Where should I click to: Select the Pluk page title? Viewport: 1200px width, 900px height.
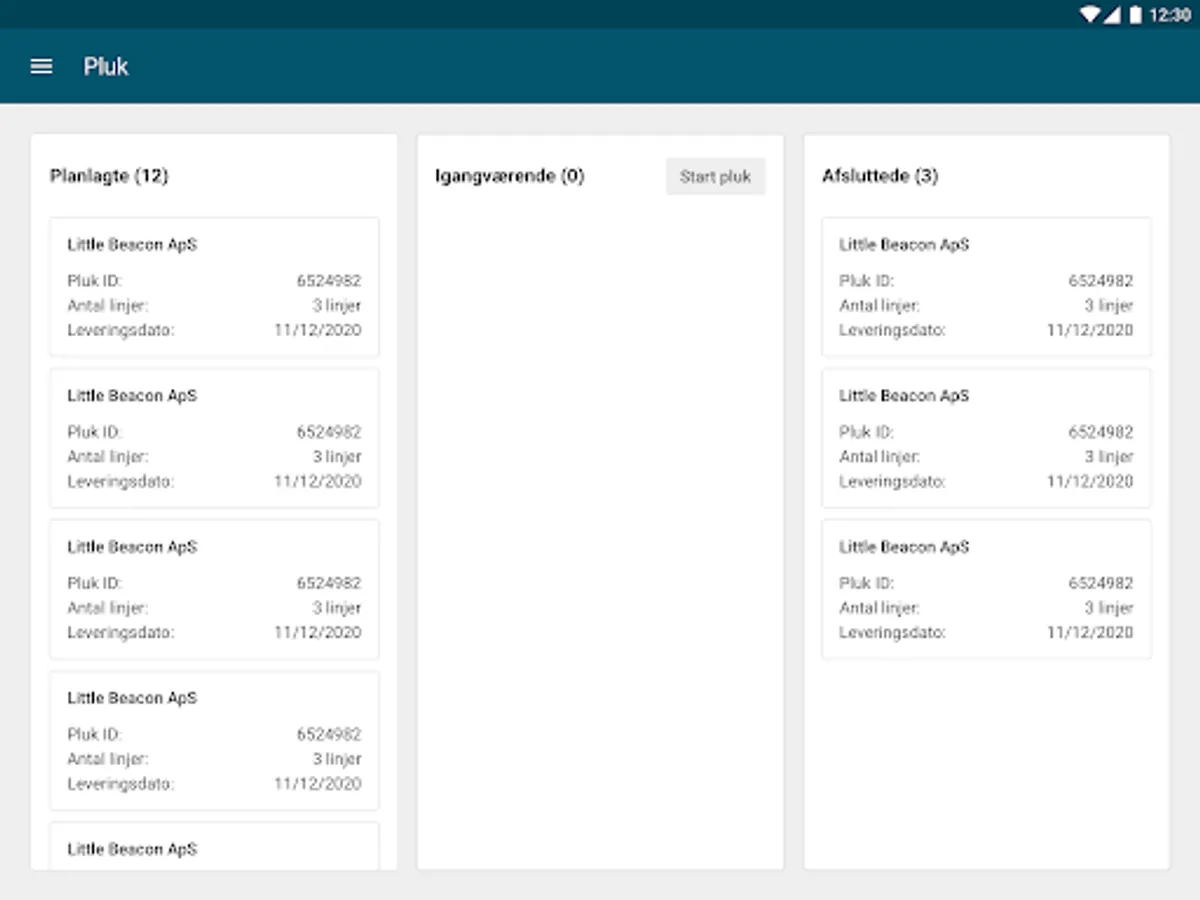coord(106,67)
